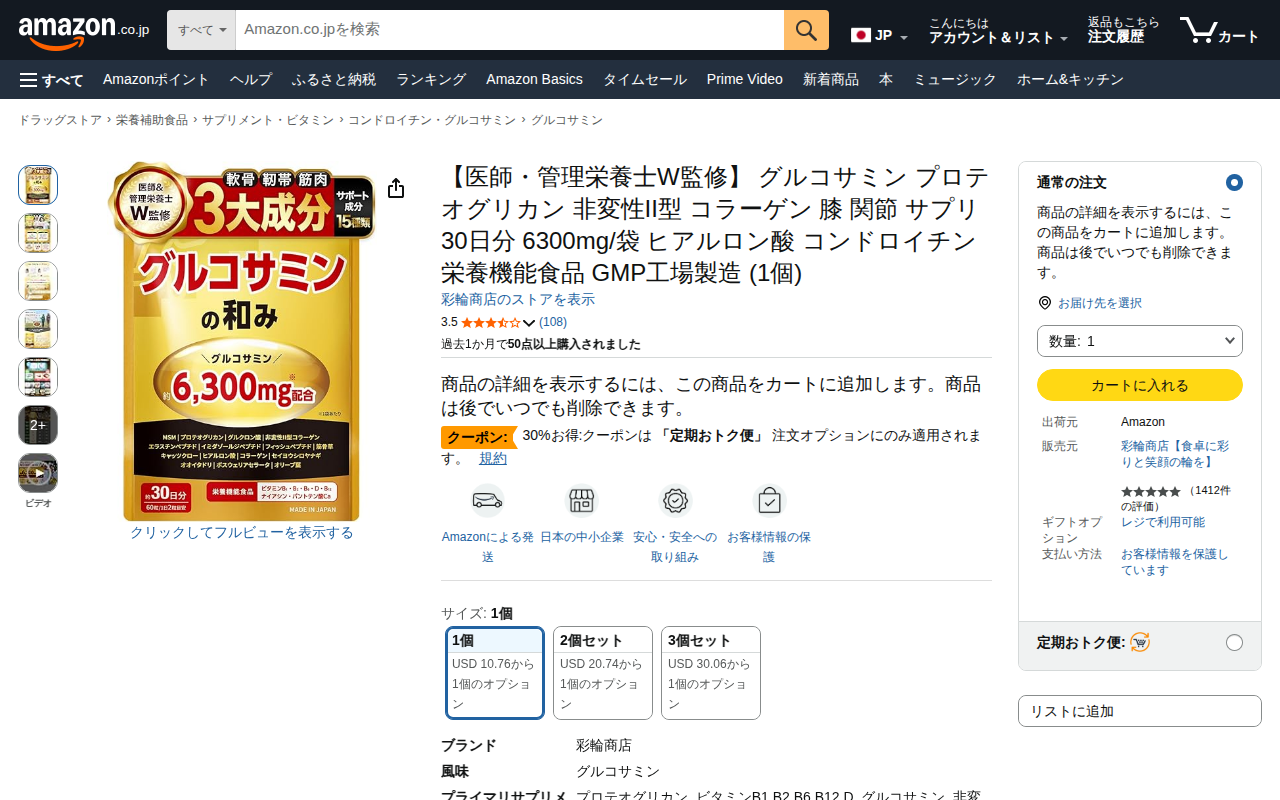Share the product via share icon
Image resolution: width=1280 pixels, height=800 pixels.
pyautogui.click(x=396, y=189)
